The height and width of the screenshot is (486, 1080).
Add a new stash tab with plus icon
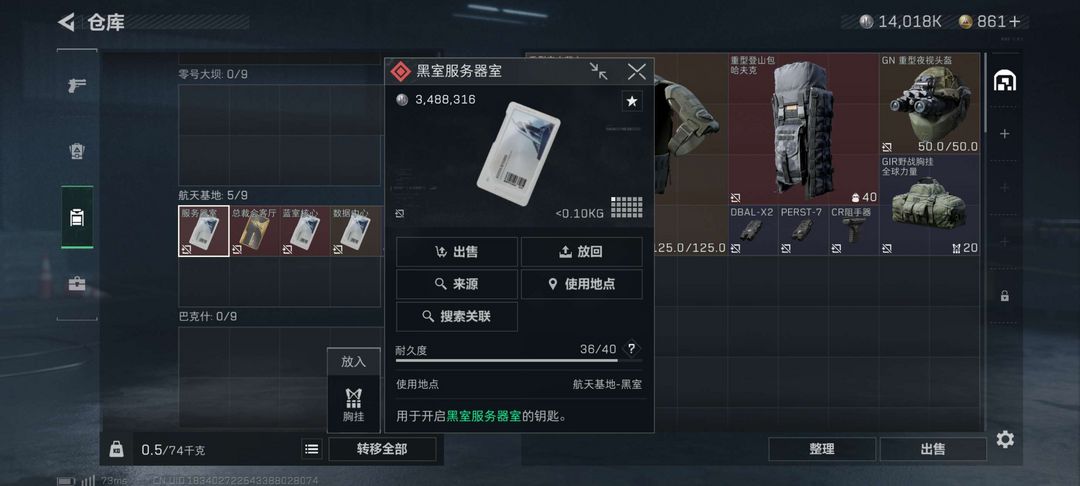click(1005, 134)
